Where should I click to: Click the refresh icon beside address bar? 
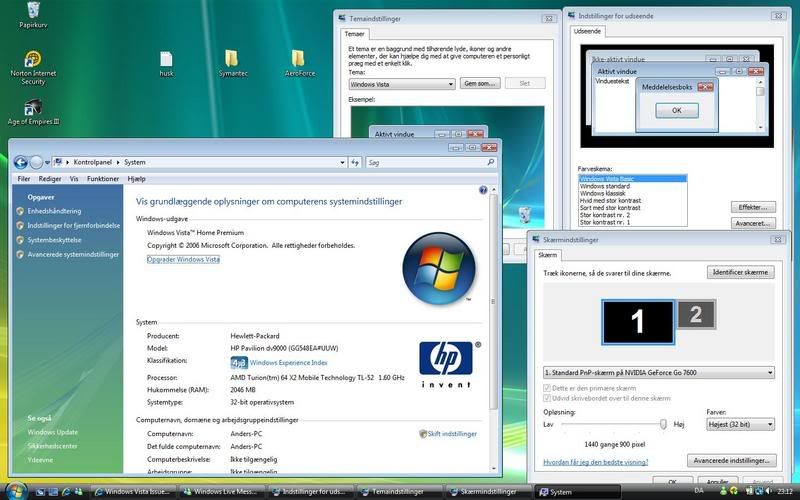point(355,162)
